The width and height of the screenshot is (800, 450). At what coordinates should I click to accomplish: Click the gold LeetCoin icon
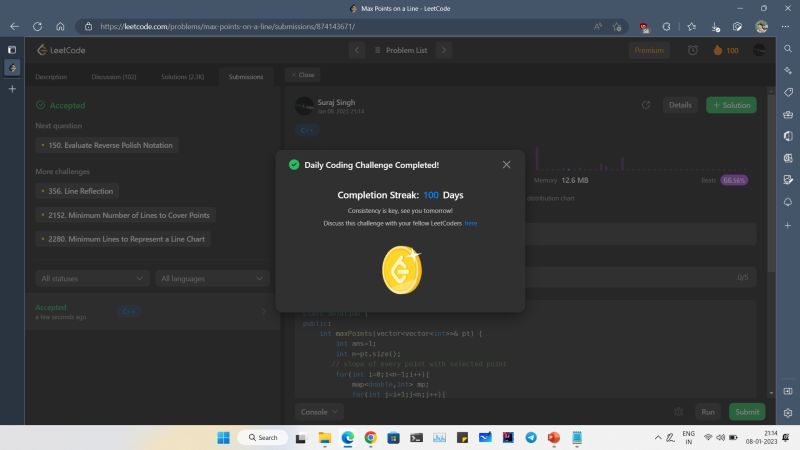[x=402, y=270]
